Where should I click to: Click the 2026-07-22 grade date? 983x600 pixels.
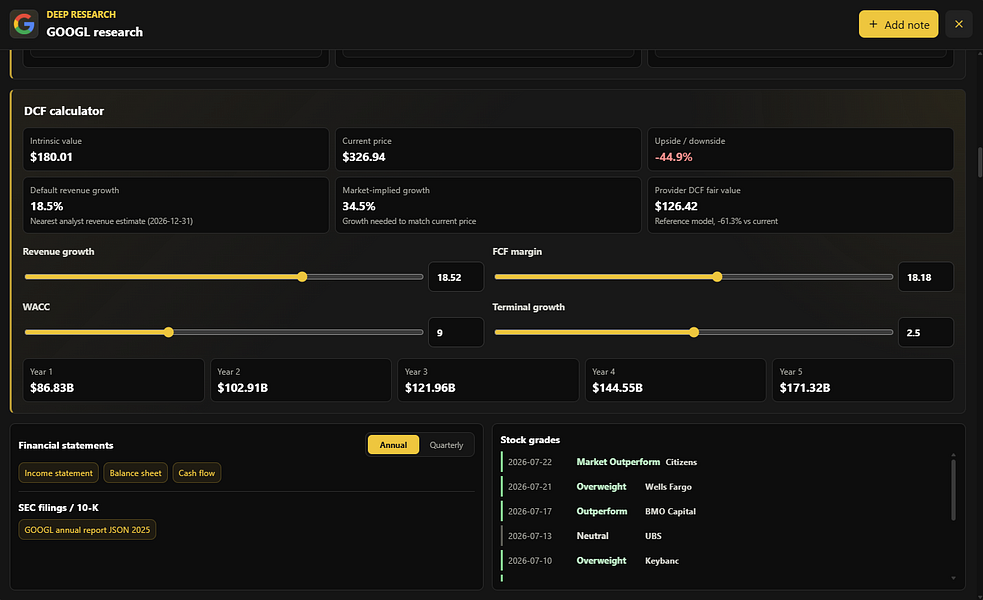click(530, 462)
